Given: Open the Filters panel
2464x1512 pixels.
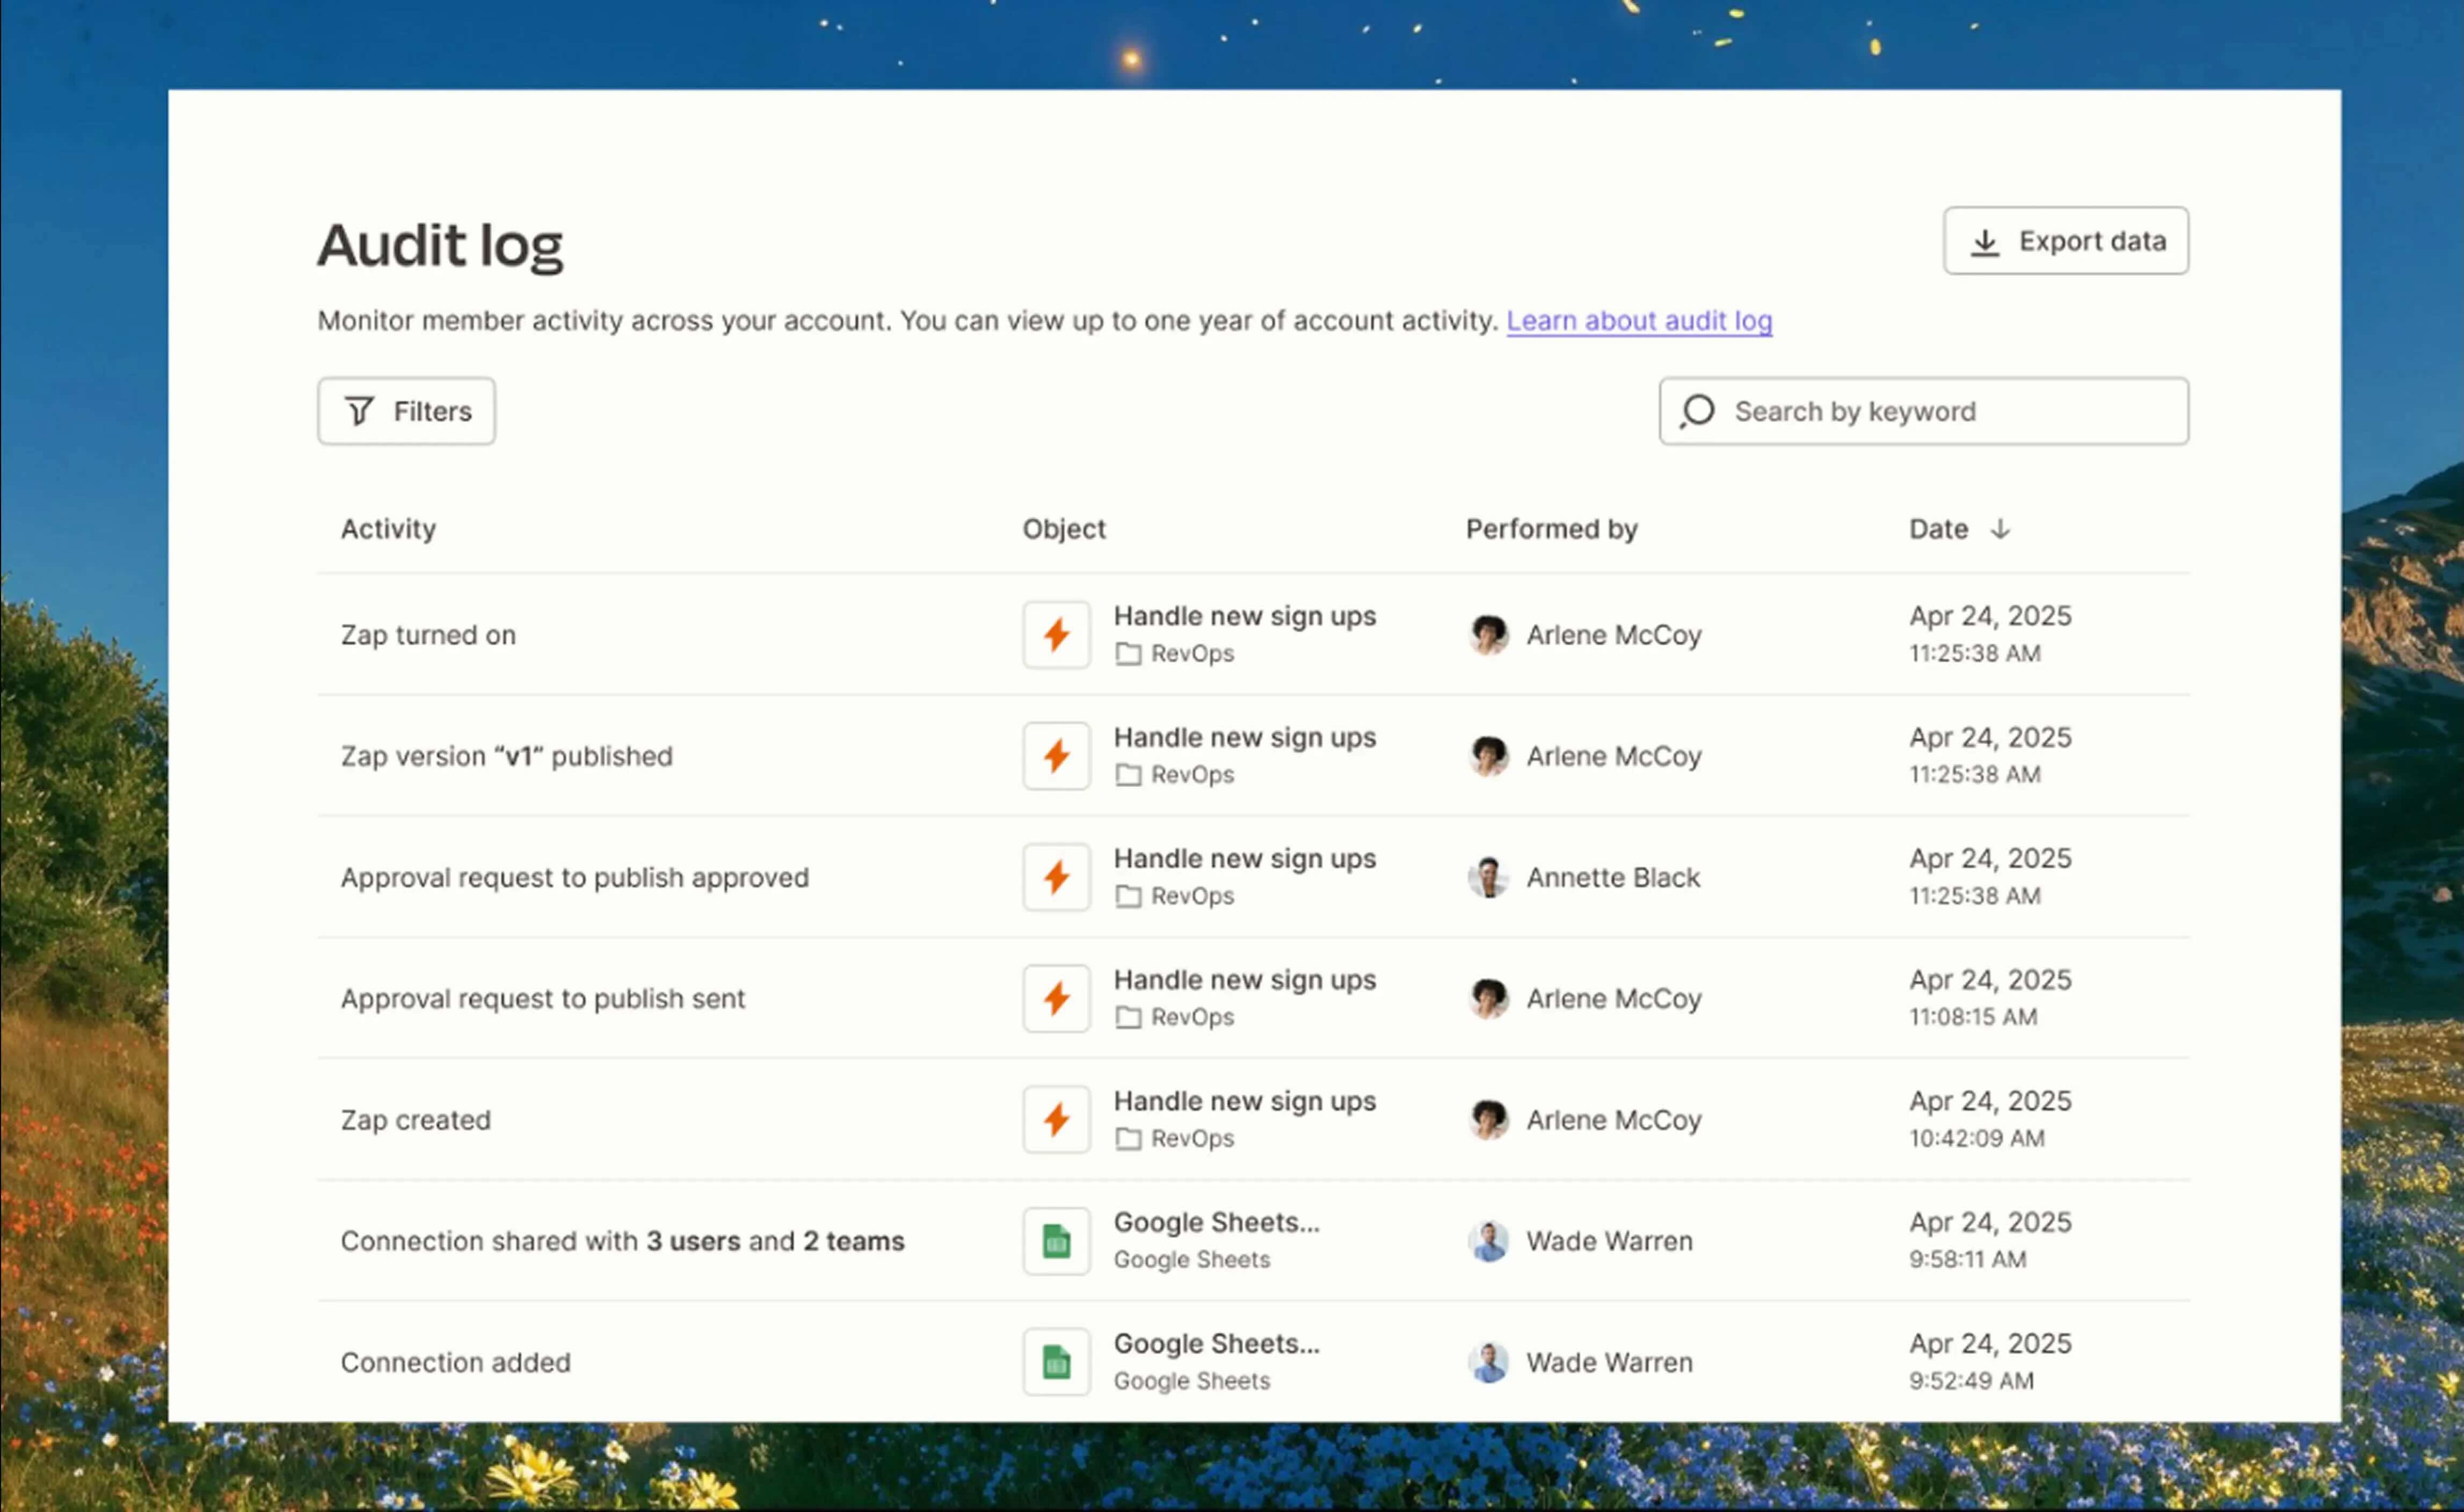Looking at the screenshot, I should [x=406, y=410].
